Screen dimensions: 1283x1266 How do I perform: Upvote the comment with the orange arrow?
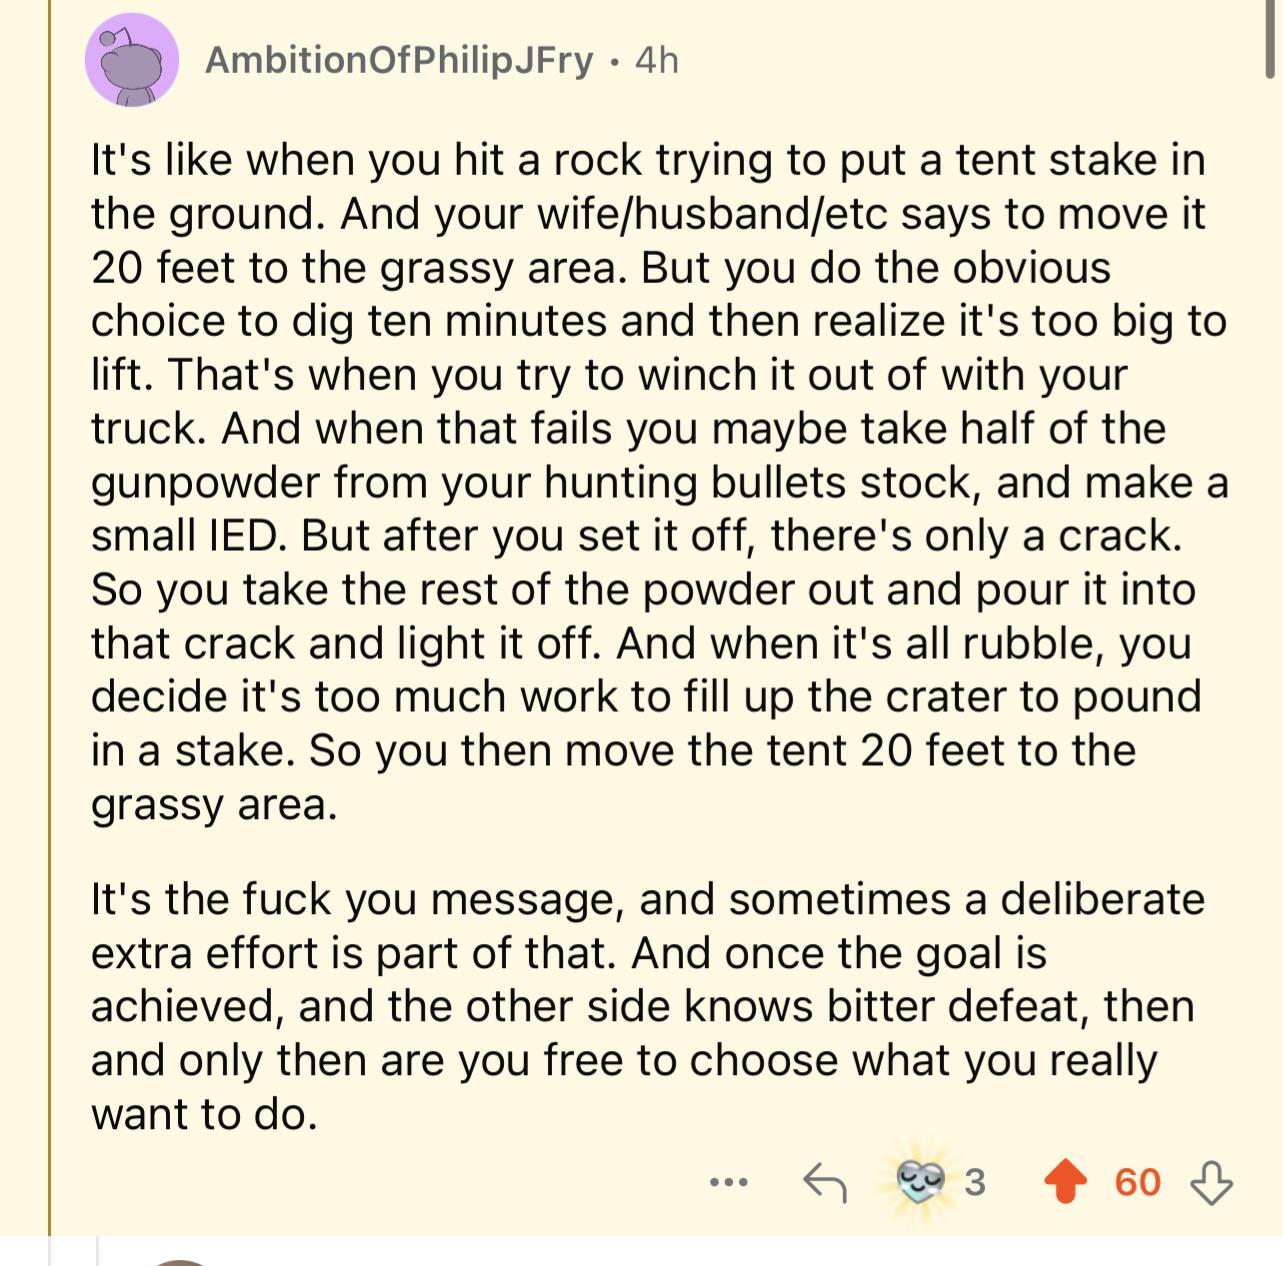click(1066, 1183)
